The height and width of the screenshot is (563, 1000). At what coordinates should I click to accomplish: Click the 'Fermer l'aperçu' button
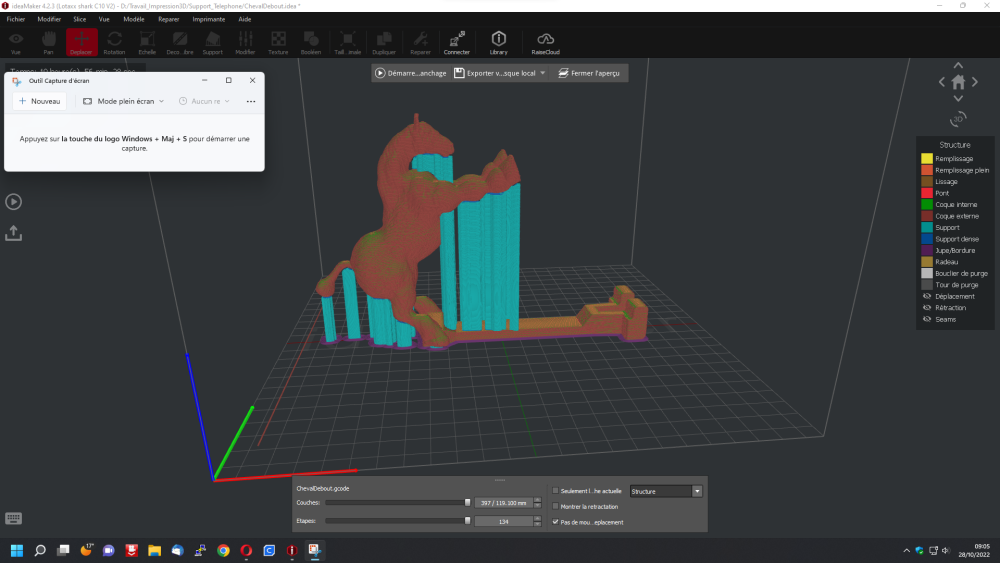click(591, 73)
